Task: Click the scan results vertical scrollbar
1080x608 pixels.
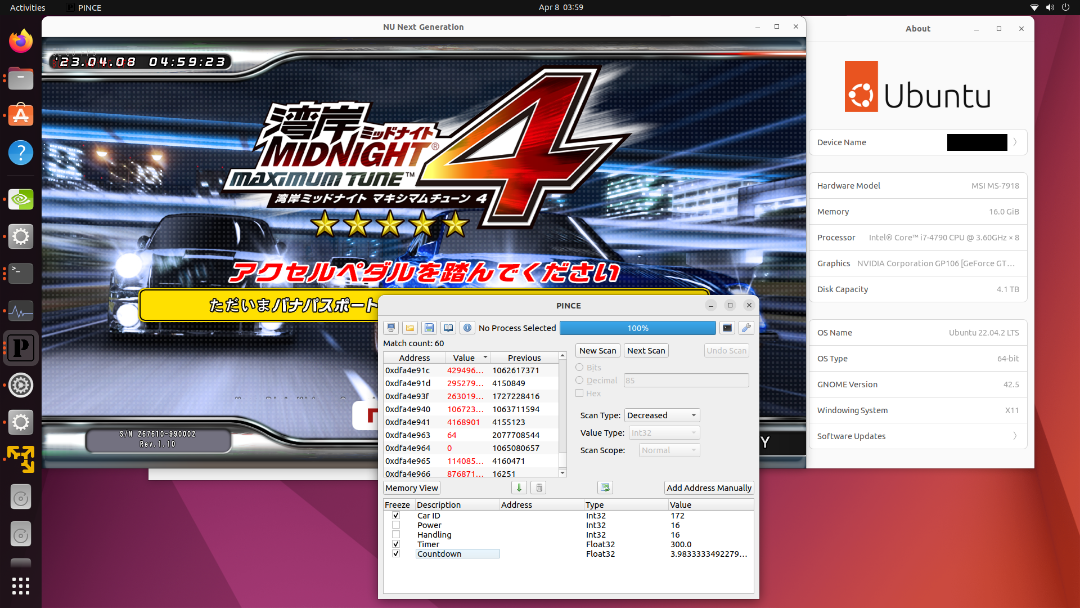Action: click(x=562, y=413)
